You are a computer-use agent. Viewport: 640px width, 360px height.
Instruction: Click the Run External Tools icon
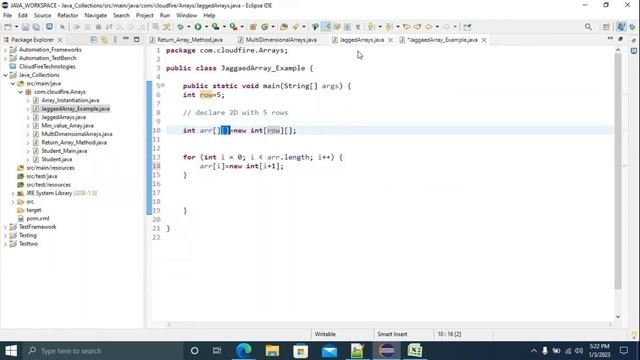pos(233,27)
